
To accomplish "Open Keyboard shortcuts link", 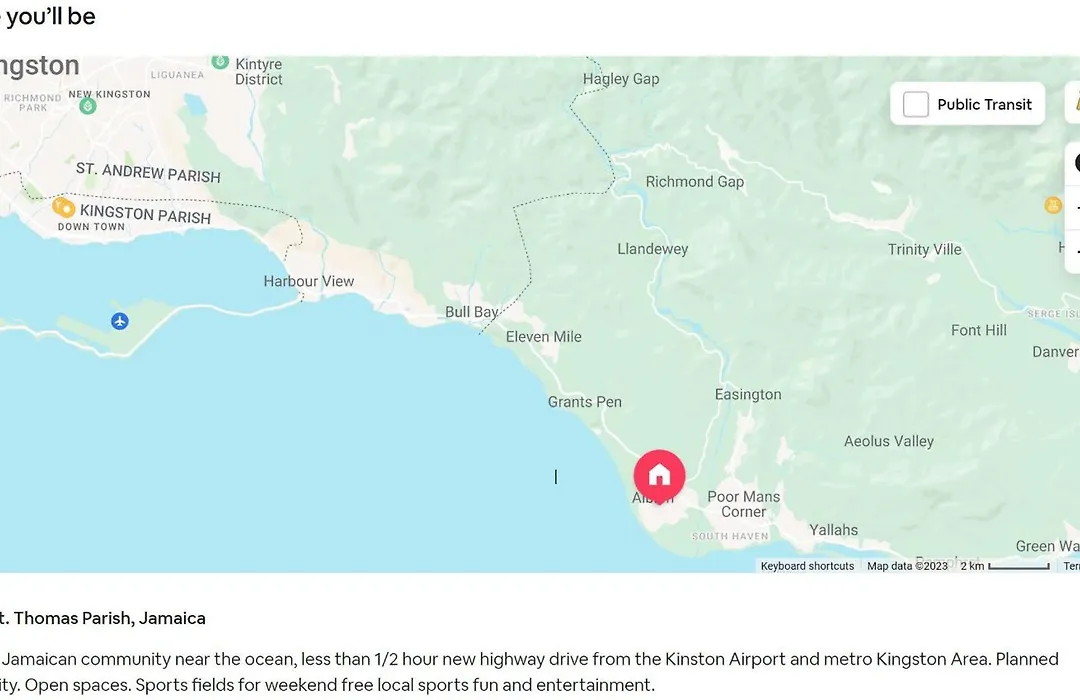I will pyautogui.click(x=807, y=566).
